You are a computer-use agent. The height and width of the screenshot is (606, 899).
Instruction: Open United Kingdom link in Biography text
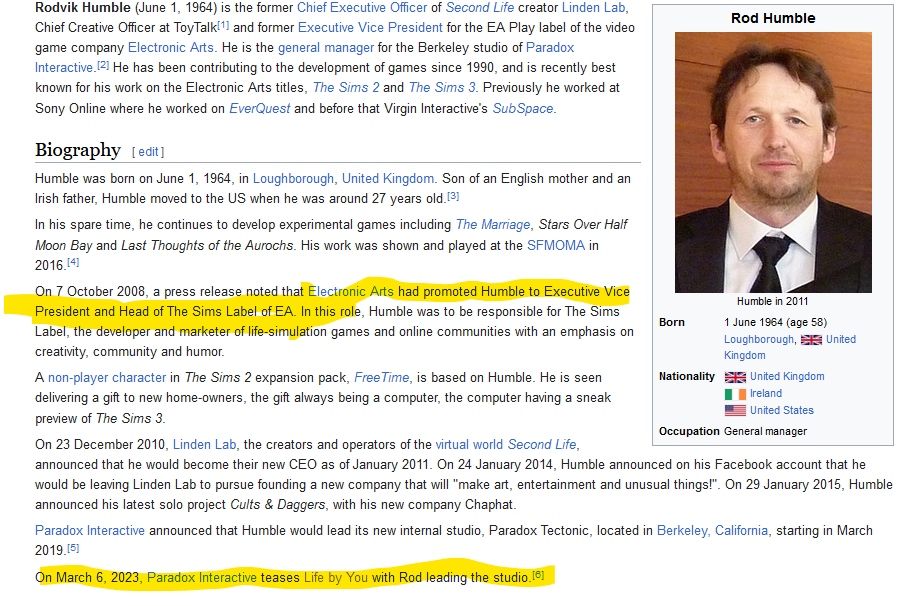coord(388,179)
